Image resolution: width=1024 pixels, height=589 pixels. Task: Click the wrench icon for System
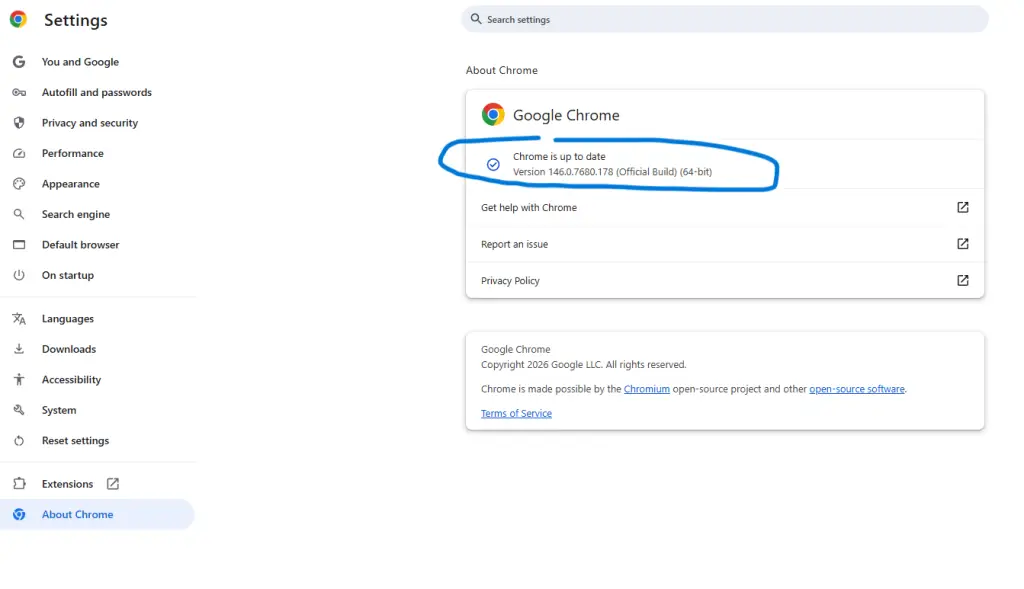tap(19, 410)
